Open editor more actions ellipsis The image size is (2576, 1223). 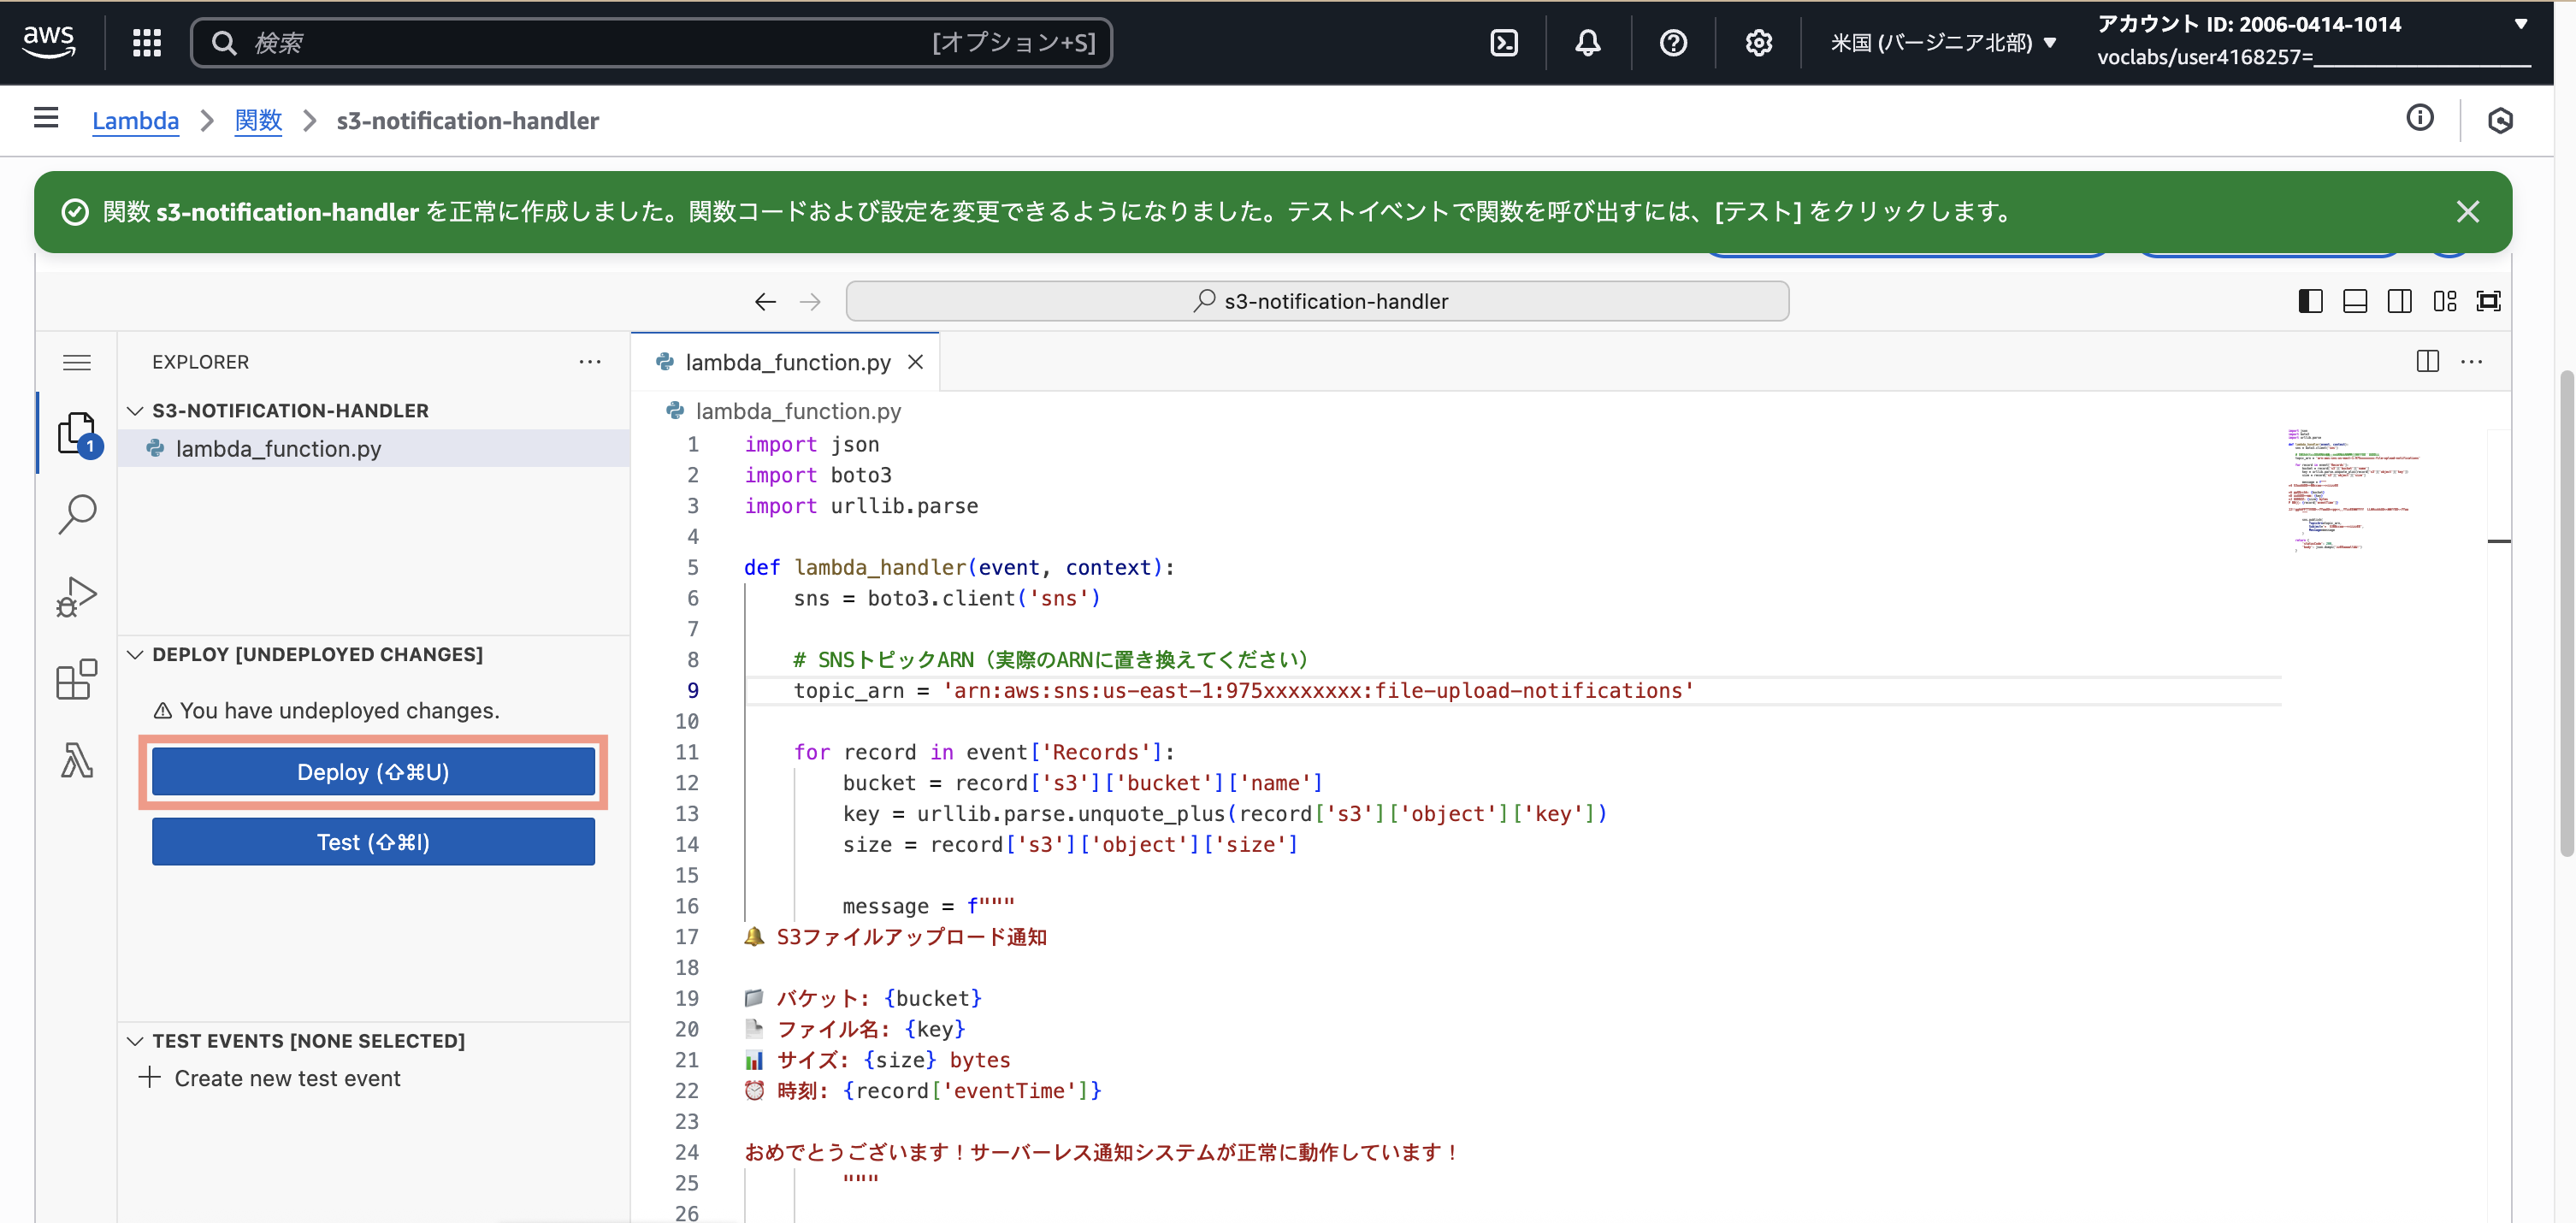[x=2471, y=362]
